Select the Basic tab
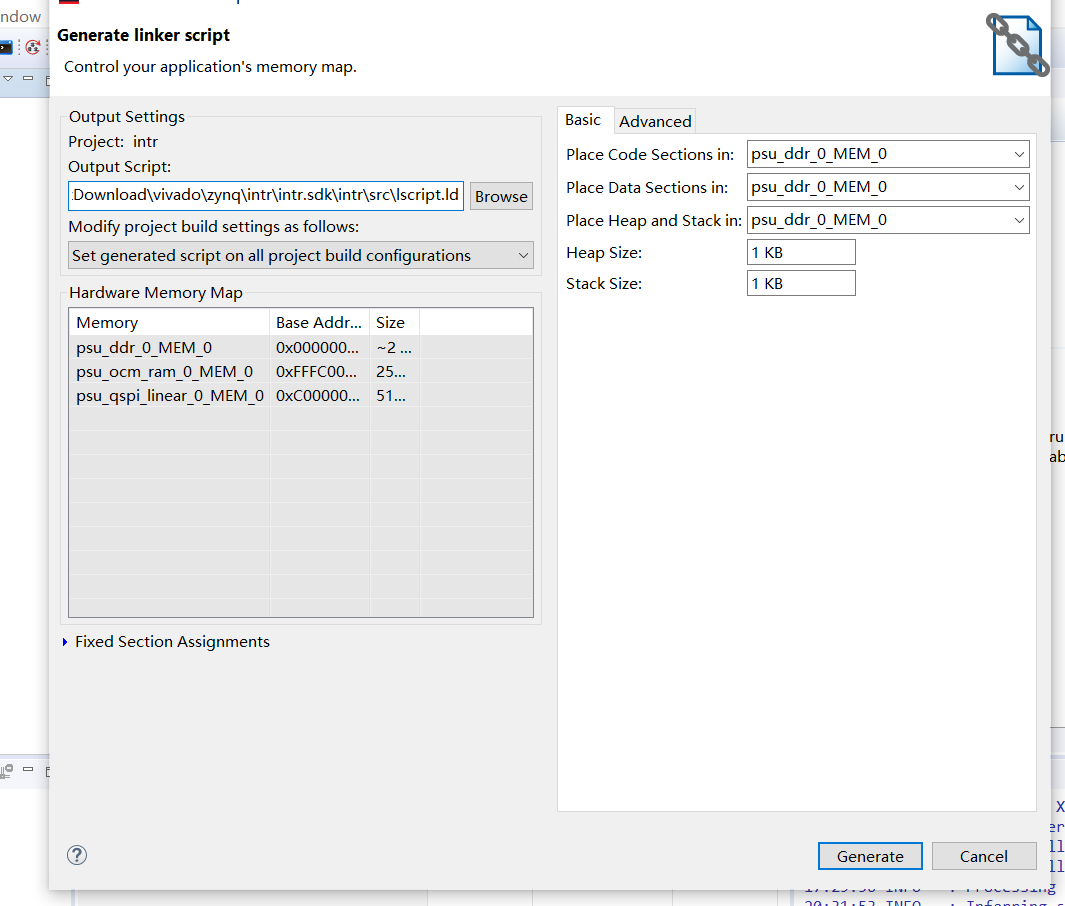The height and width of the screenshot is (906, 1065). pos(583,120)
